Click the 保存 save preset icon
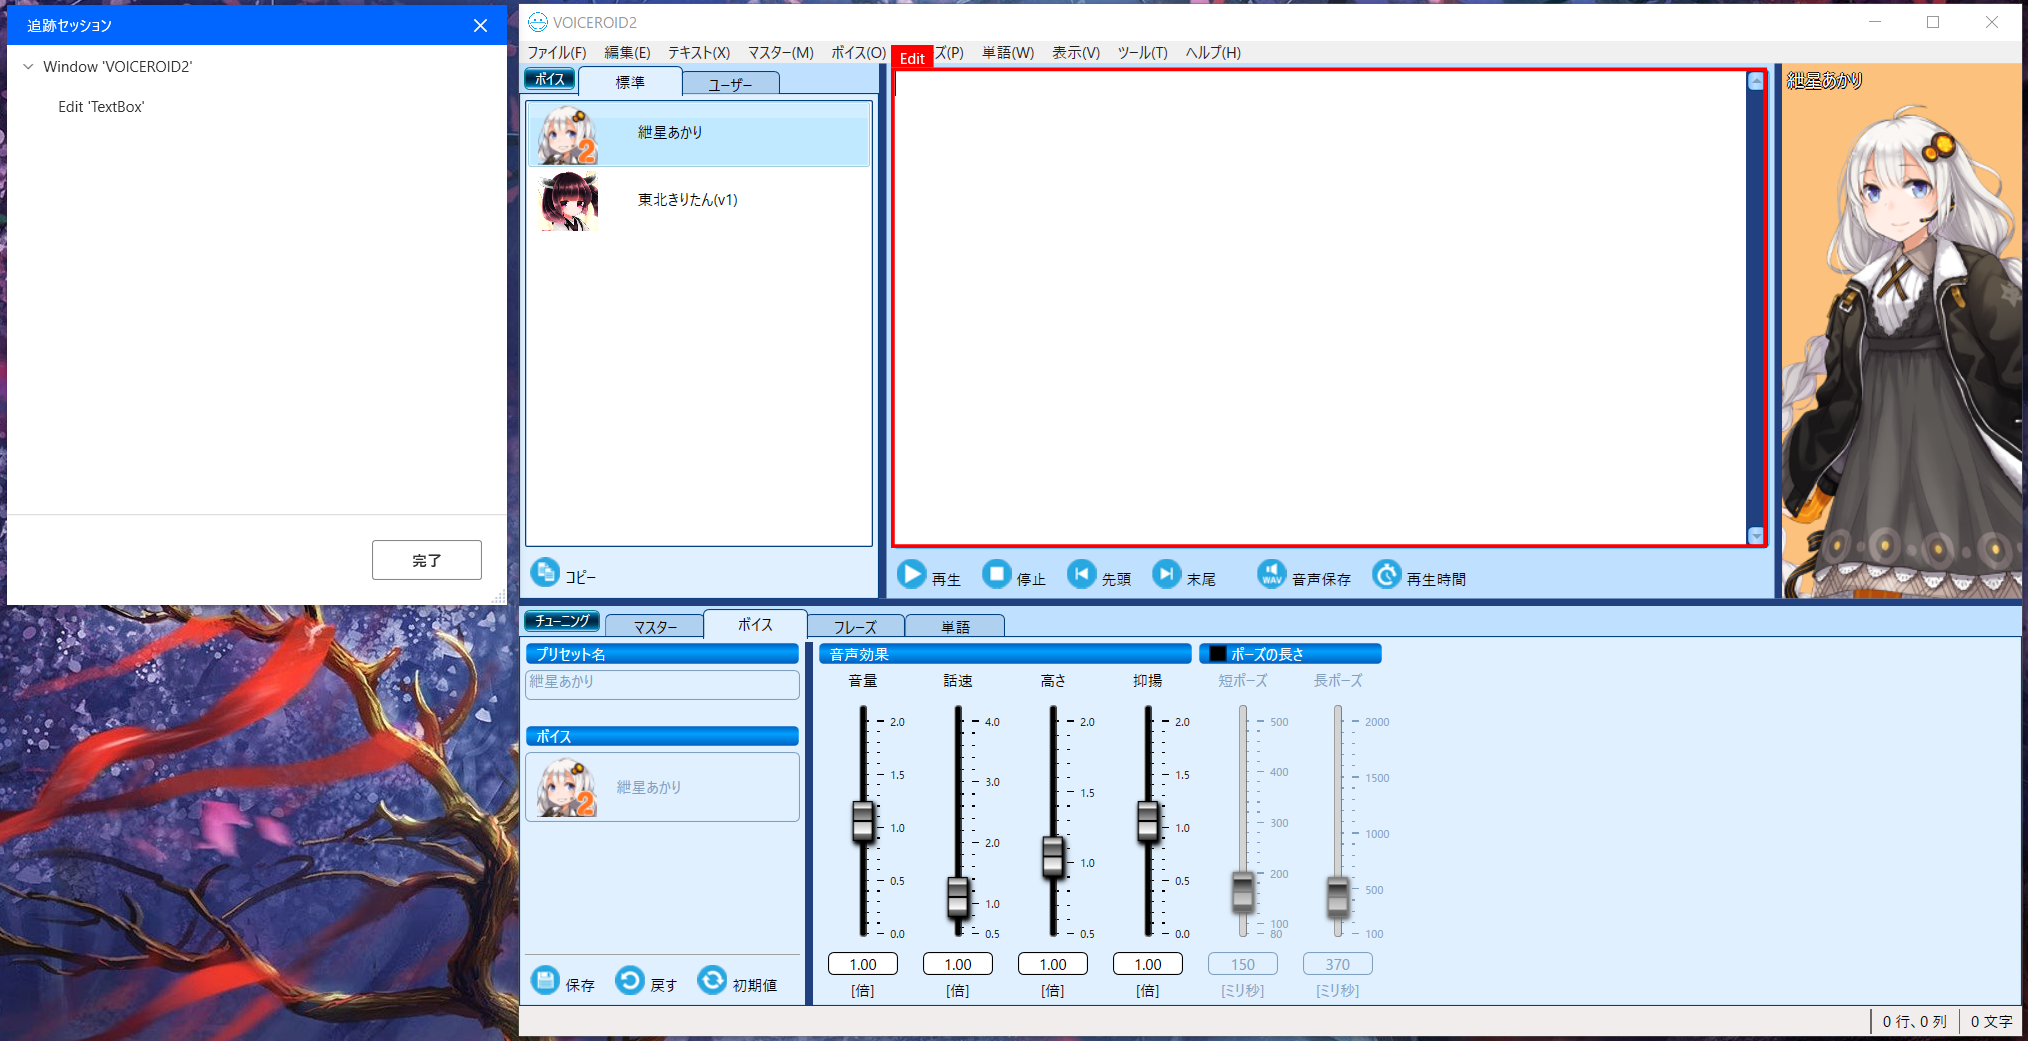The width and height of the screenshot is (2028, 1041). point(545,980)
